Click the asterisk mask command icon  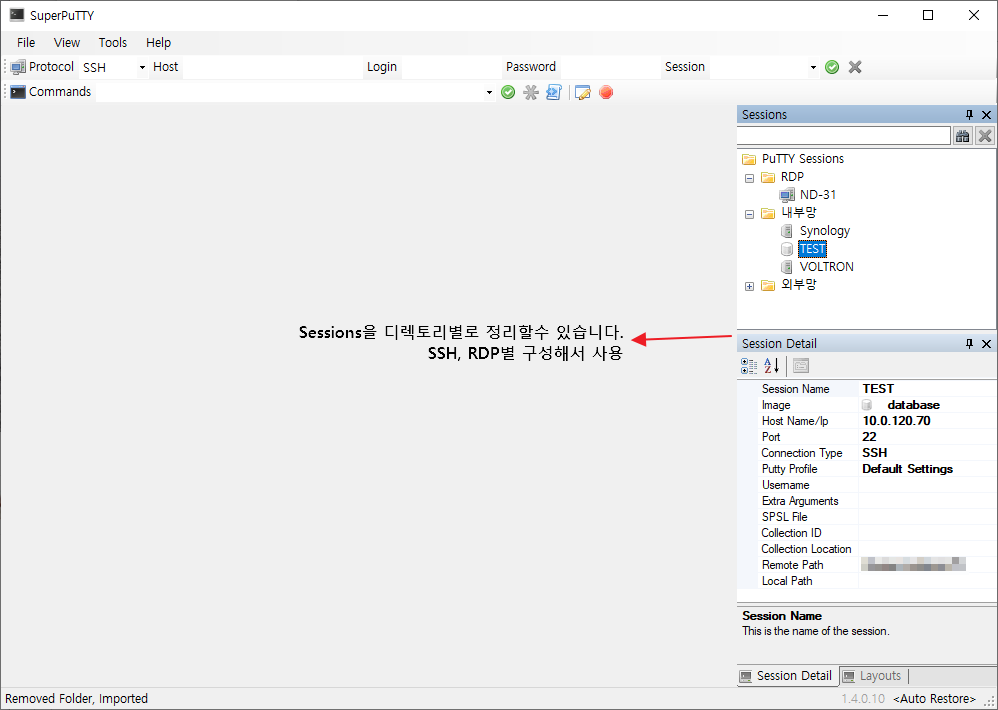531,93
